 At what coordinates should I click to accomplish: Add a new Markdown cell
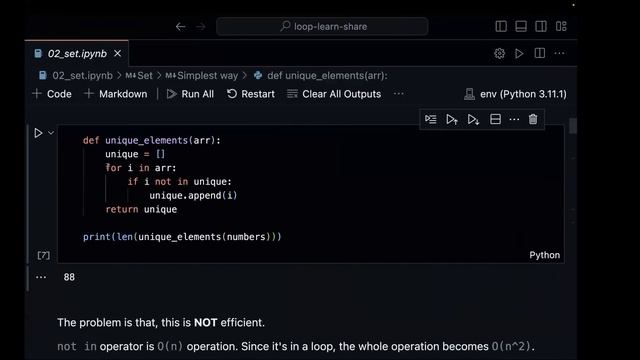click(x=116, y=94)
